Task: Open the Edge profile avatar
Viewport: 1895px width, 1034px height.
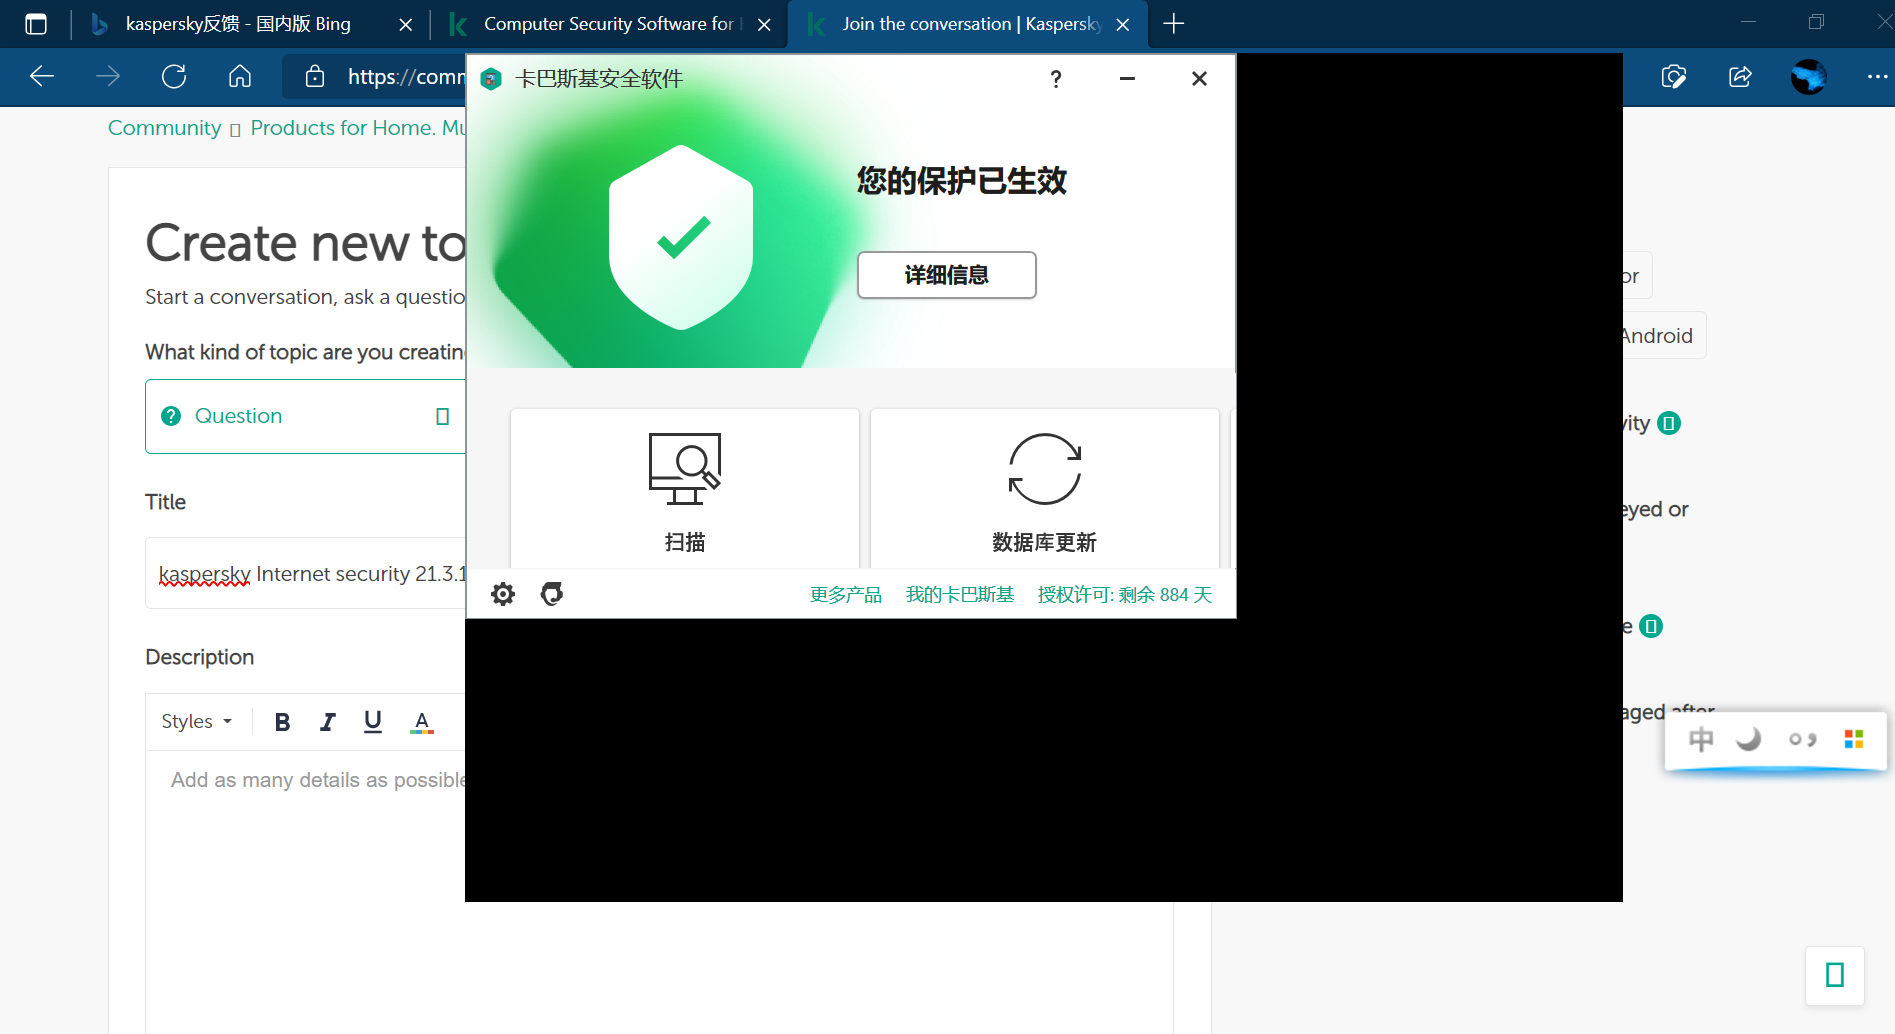Action: 1808,76
